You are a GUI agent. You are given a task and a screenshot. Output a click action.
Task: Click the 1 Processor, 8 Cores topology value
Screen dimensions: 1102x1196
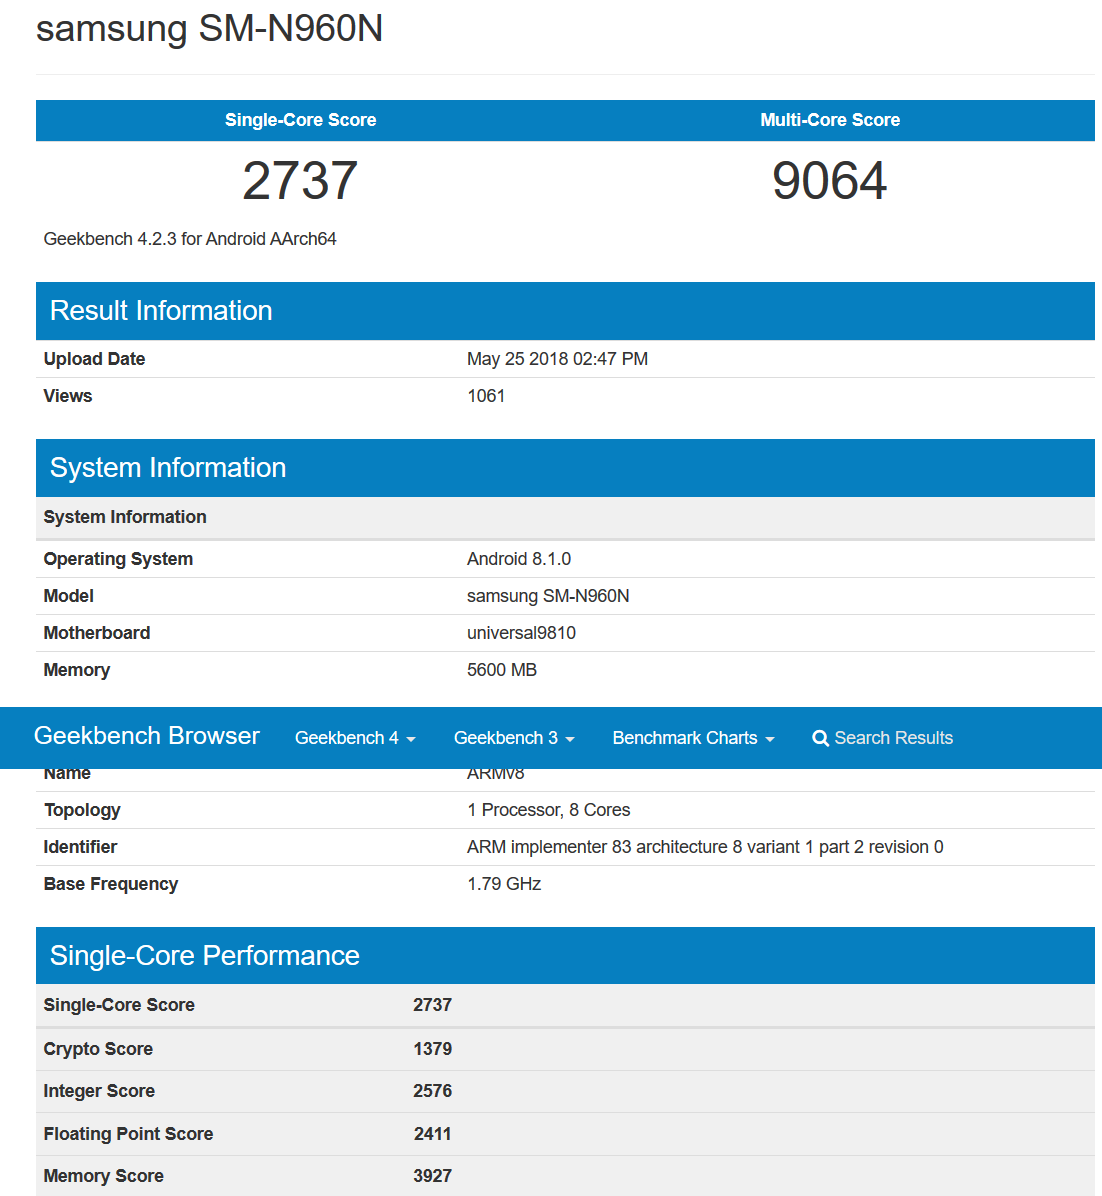point(548,810)
